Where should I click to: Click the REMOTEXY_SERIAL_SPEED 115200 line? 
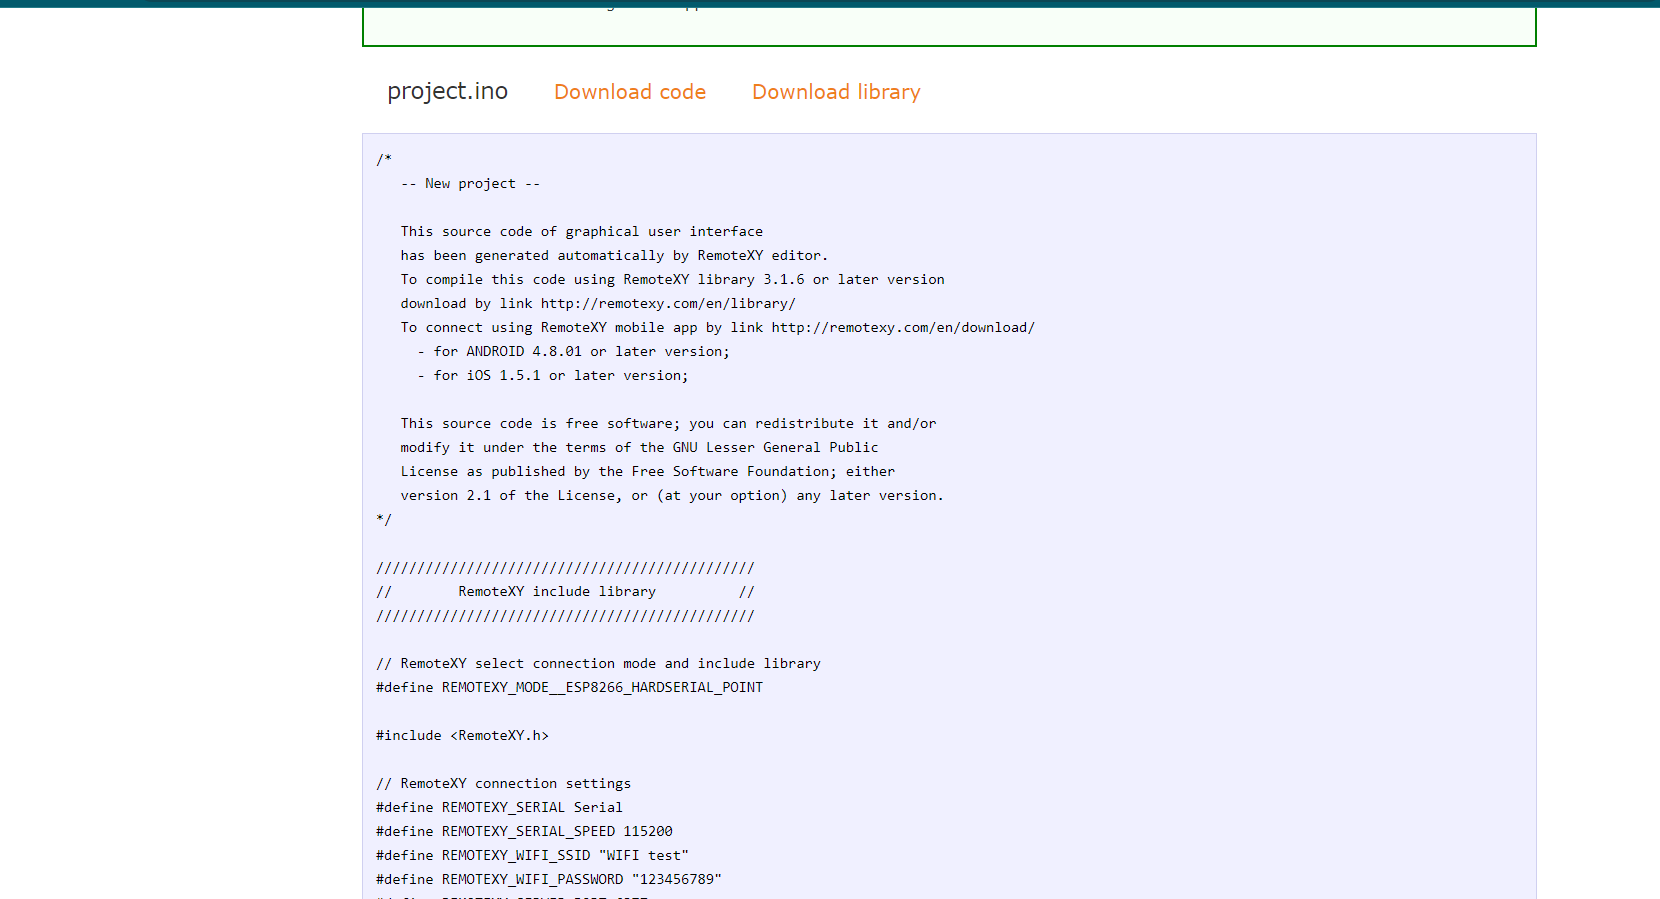pos(524,832)
